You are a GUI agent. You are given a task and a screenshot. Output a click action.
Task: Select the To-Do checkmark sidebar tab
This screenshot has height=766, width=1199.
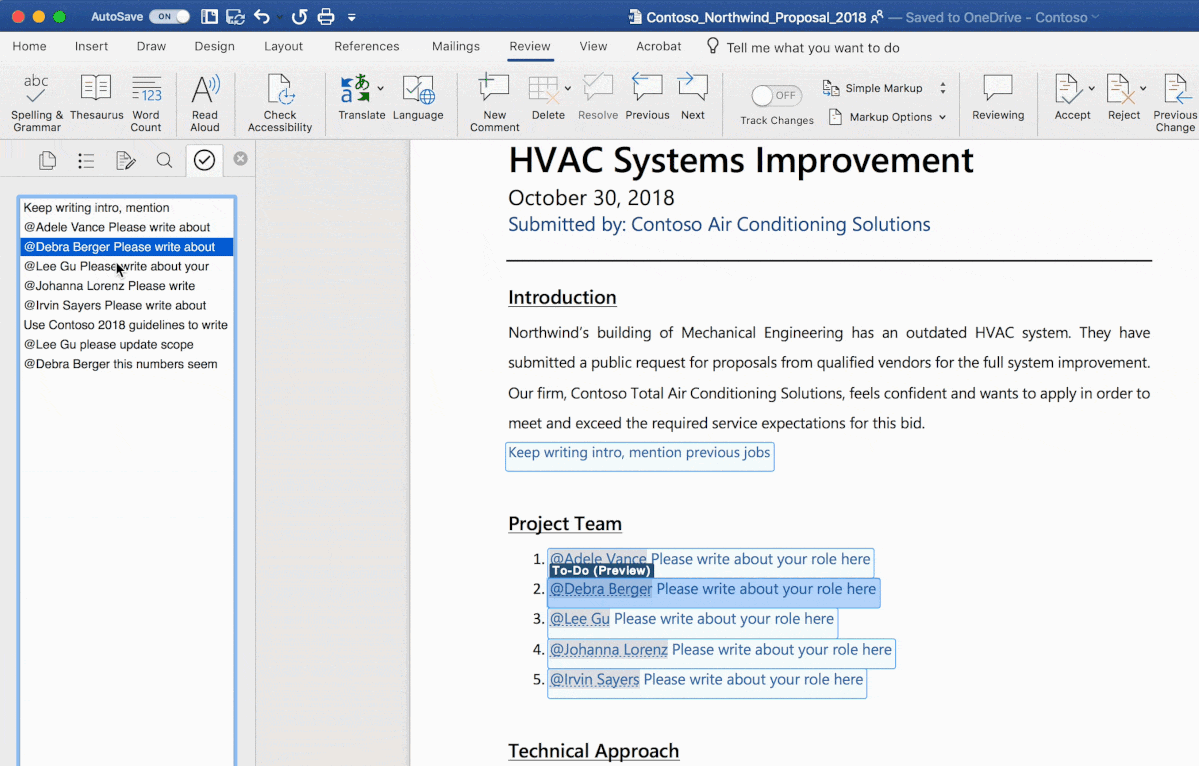tap(204, 160)
